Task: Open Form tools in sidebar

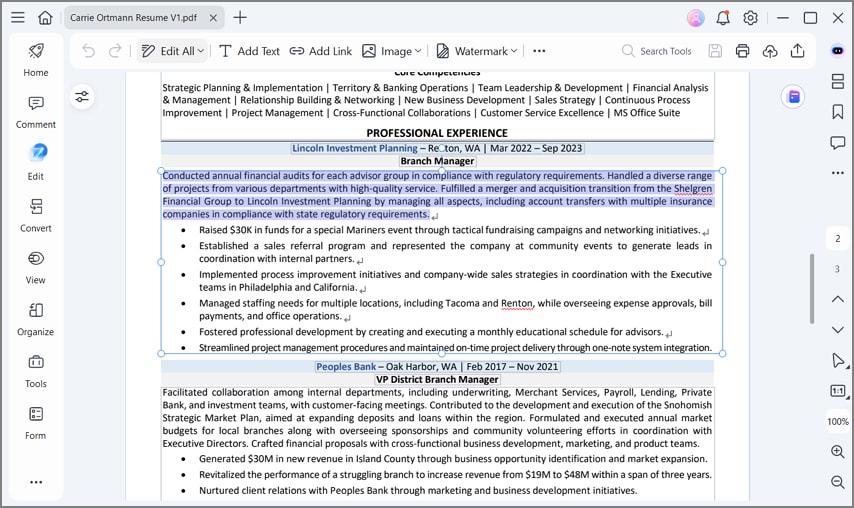Action: point(36,423)
